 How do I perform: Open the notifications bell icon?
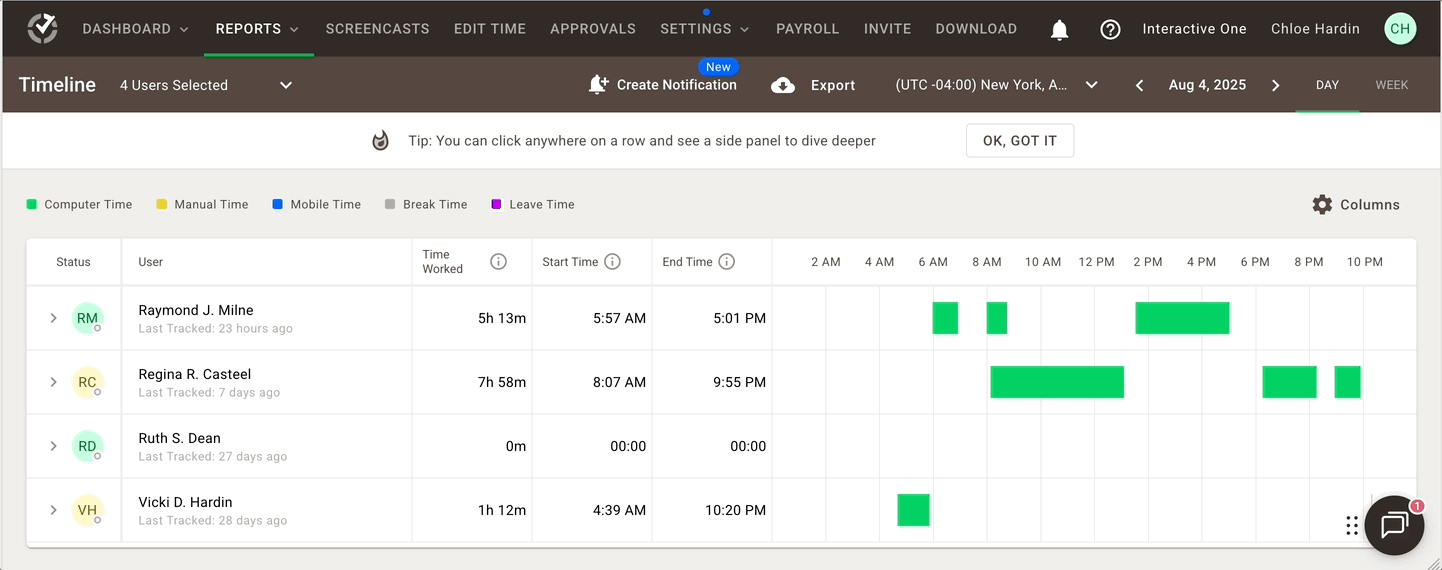point(1060,30)
